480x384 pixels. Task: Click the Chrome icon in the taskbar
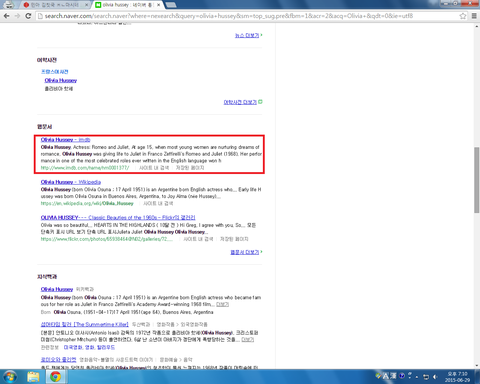[55, 377]
